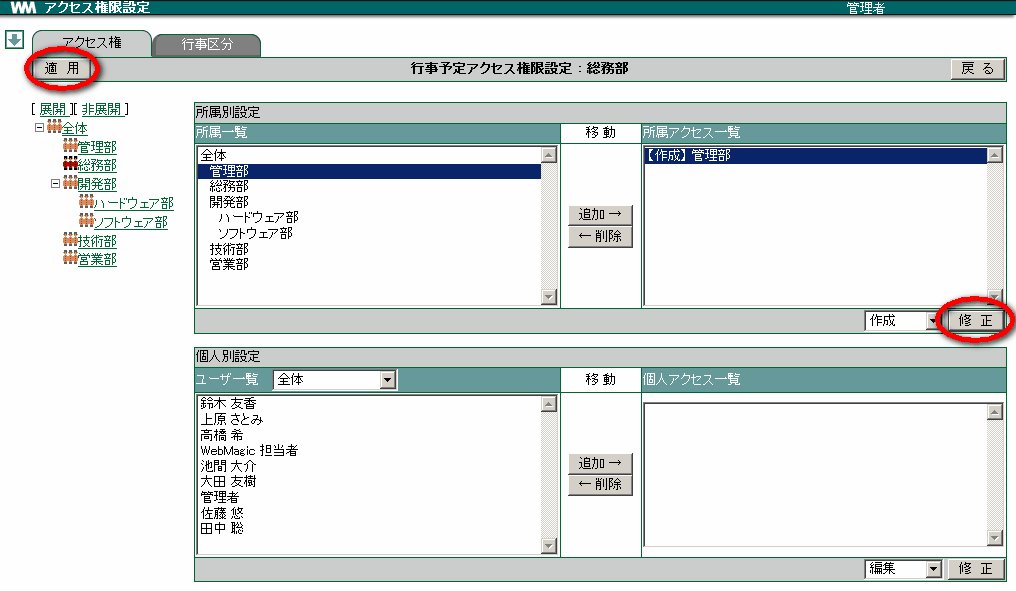Click the 非展開 collapse-all link

[101, 109]
